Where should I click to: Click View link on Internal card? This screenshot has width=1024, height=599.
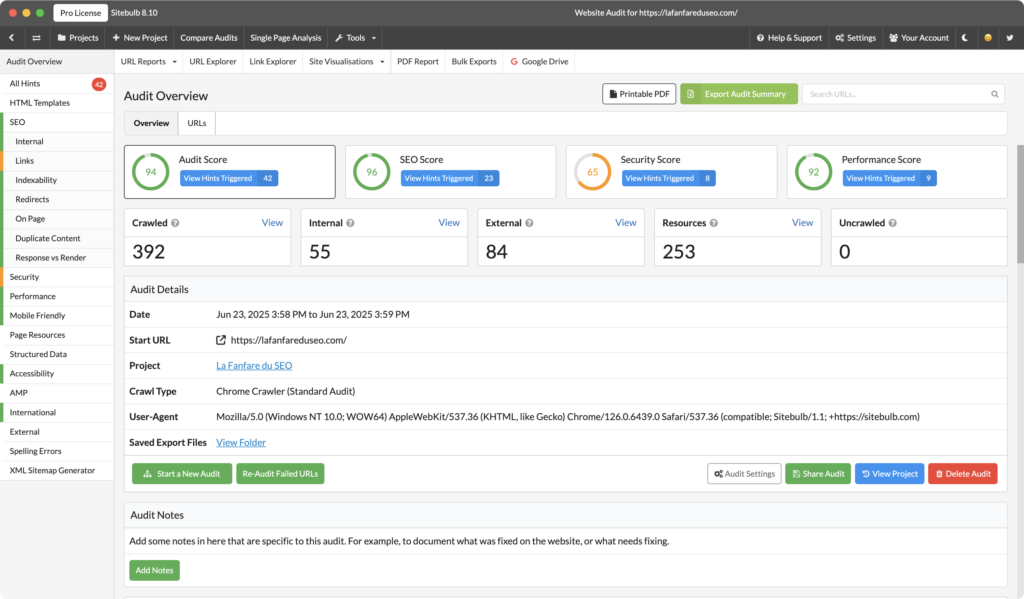pyautogui.click(x=449, y=223)
